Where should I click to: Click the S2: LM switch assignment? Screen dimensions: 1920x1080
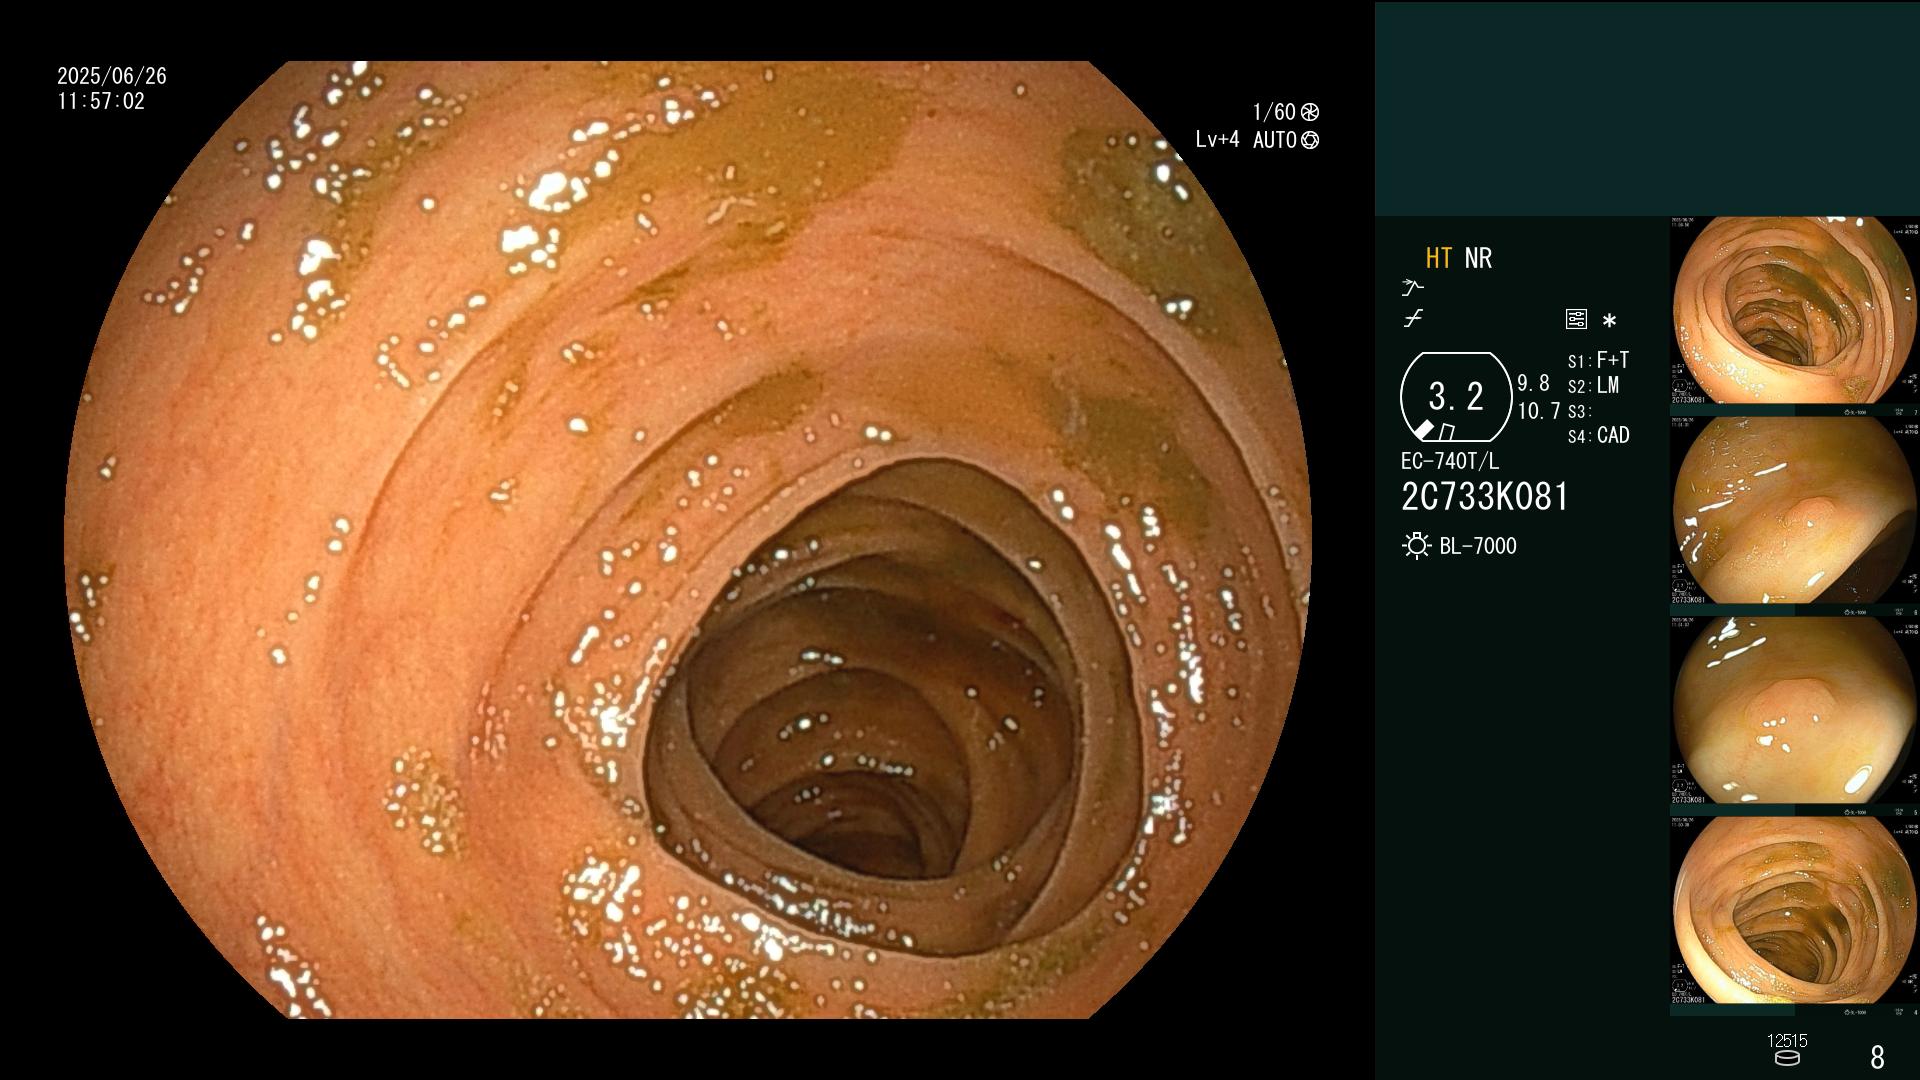coord(1593,385)
